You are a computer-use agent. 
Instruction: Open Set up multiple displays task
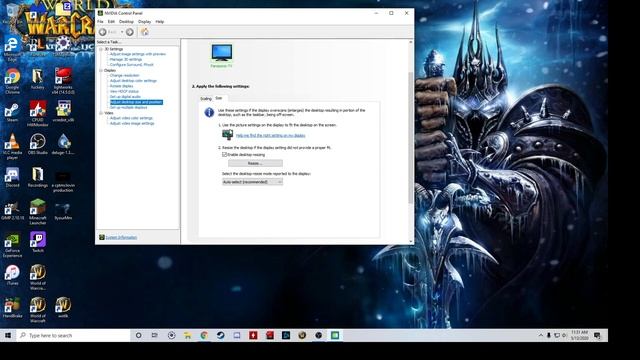click(128, 107)
